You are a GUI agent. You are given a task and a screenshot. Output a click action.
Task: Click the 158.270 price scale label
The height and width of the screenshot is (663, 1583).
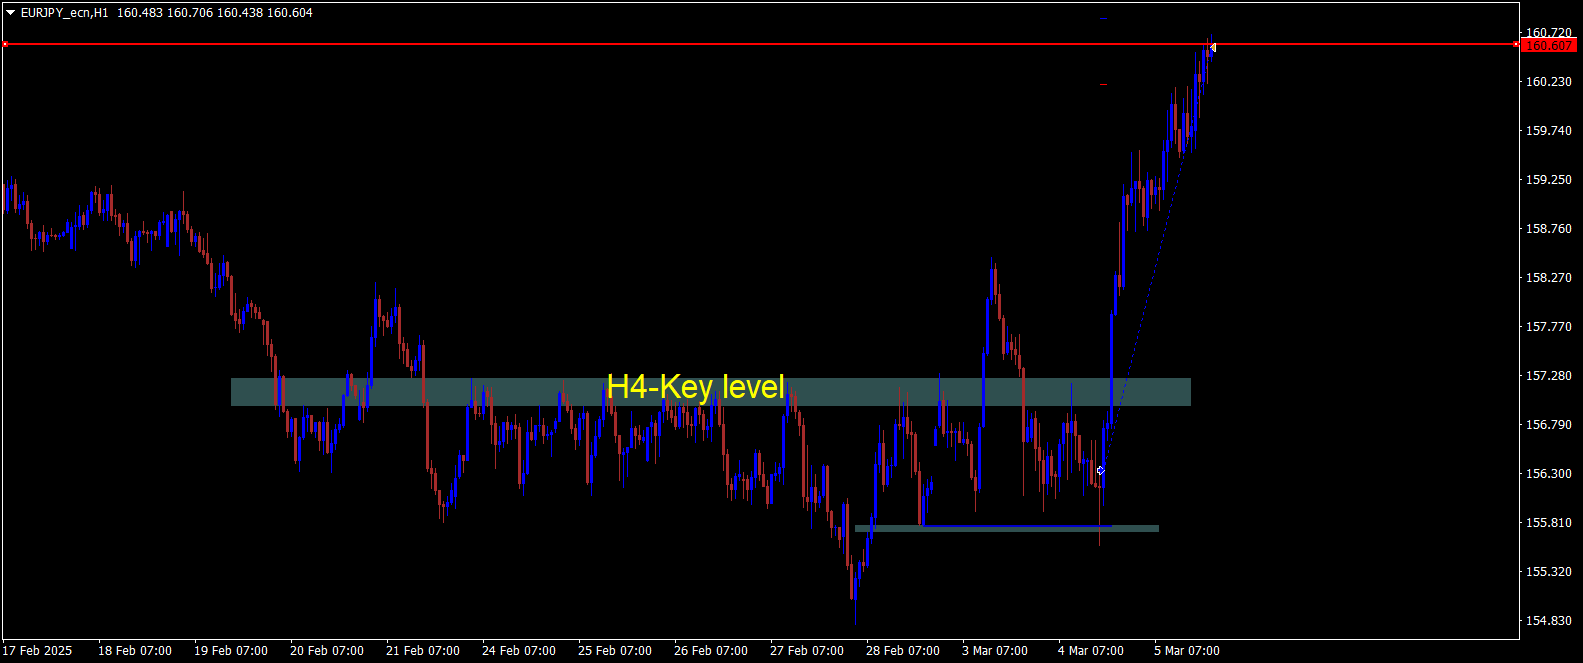[1548, 278]
